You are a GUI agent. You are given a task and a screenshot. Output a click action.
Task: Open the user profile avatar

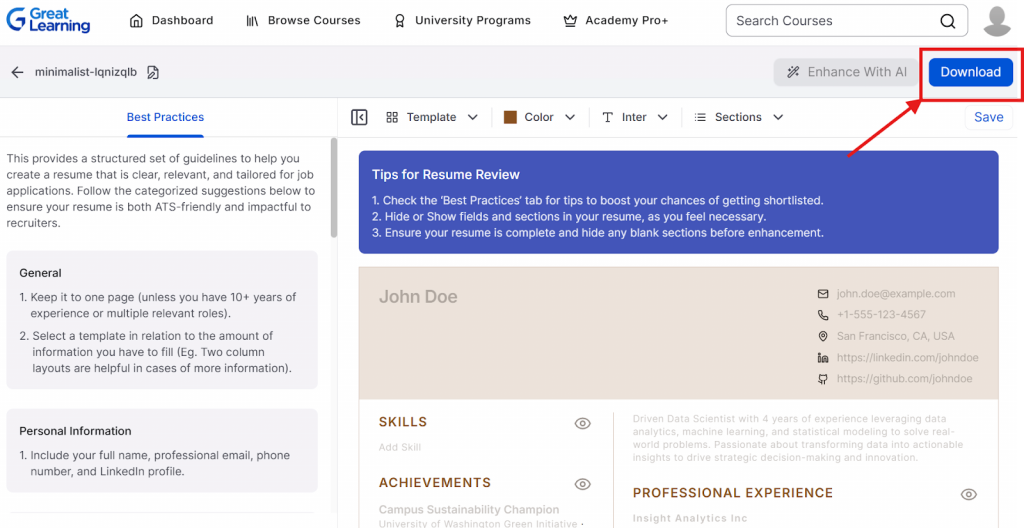[997, 21]
